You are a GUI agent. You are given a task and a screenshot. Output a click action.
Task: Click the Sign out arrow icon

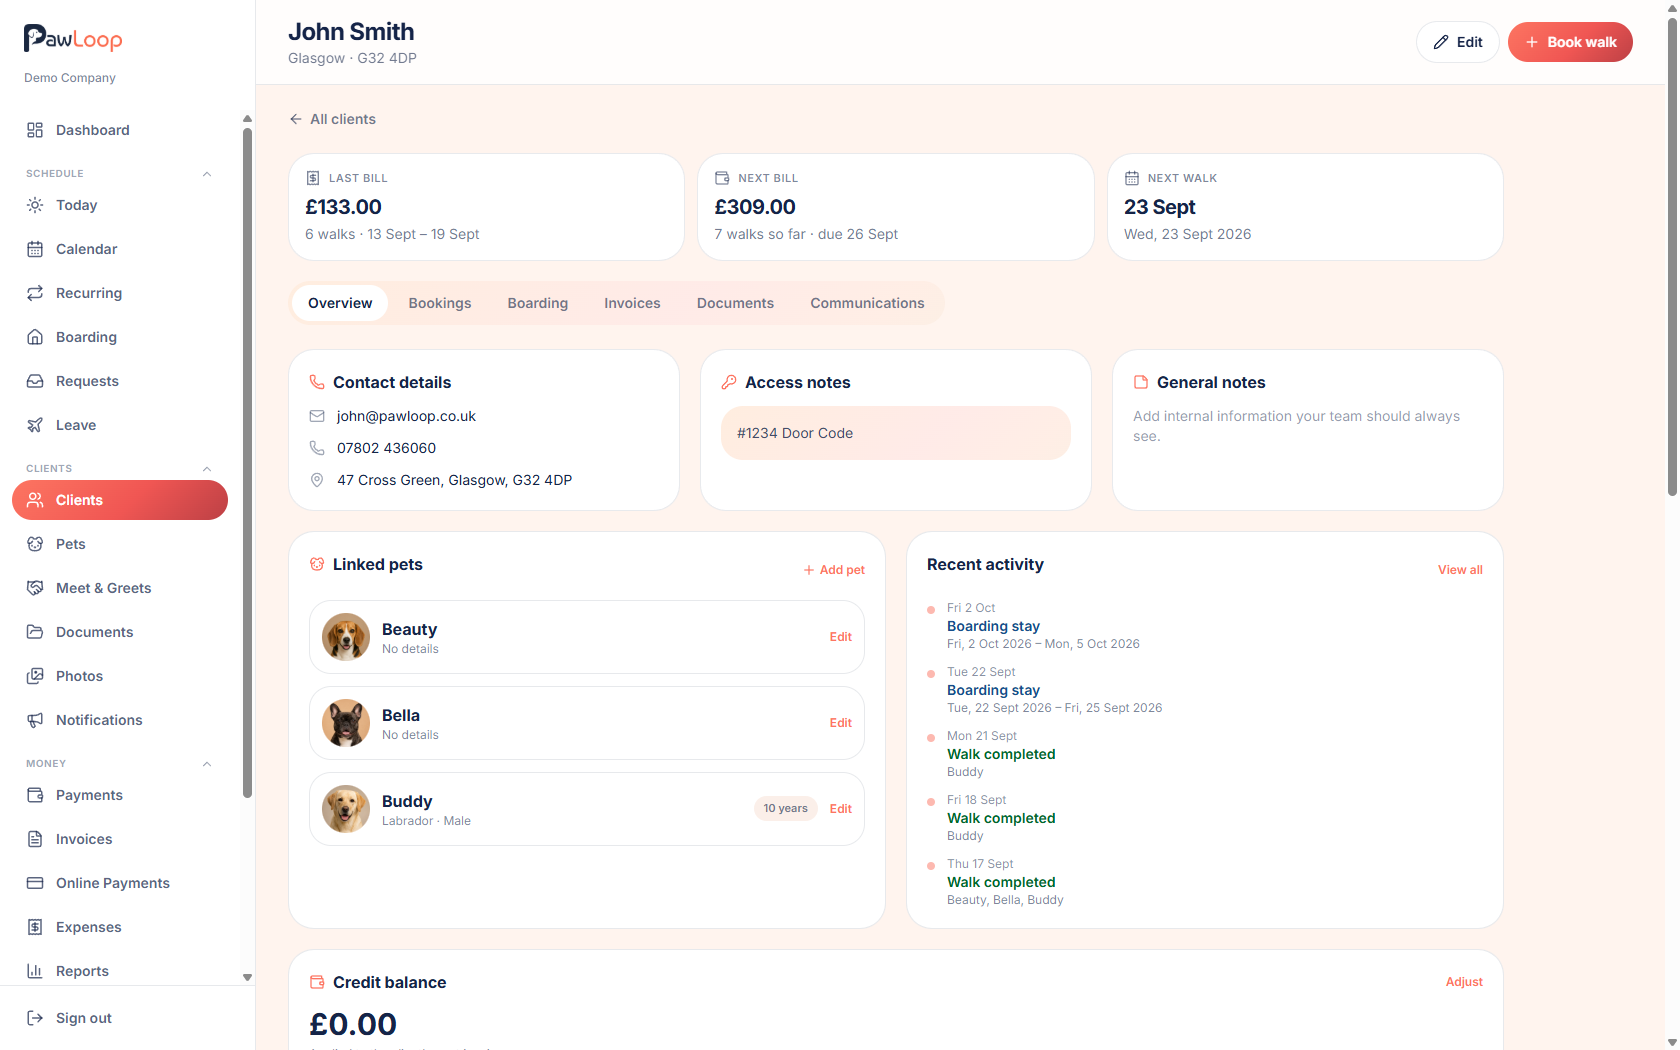pos(35,1018)
